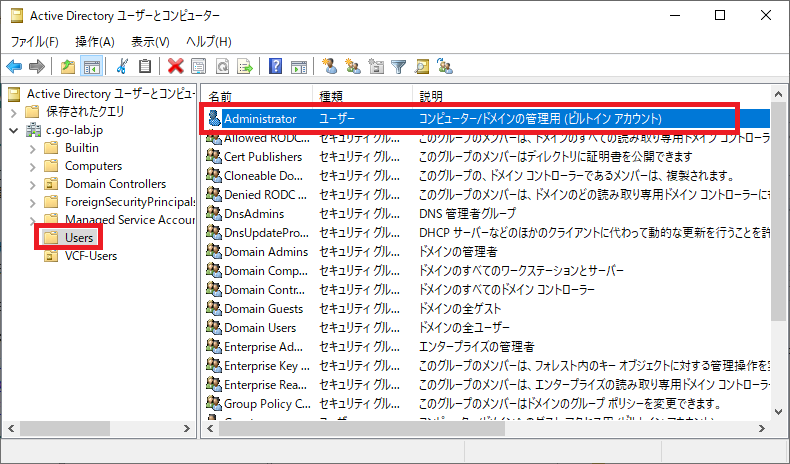Open the 表示(V) menu
Image resolution: width=790 pixels, height=464 pixels.
[150, 41]
